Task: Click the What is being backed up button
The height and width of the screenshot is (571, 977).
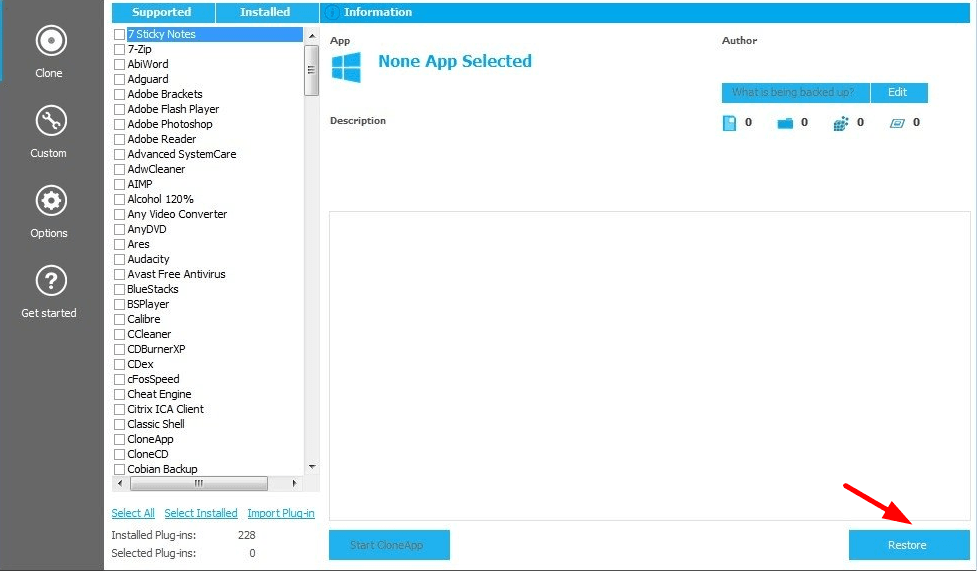Action: pyautogui.click(x=795, y=92)
